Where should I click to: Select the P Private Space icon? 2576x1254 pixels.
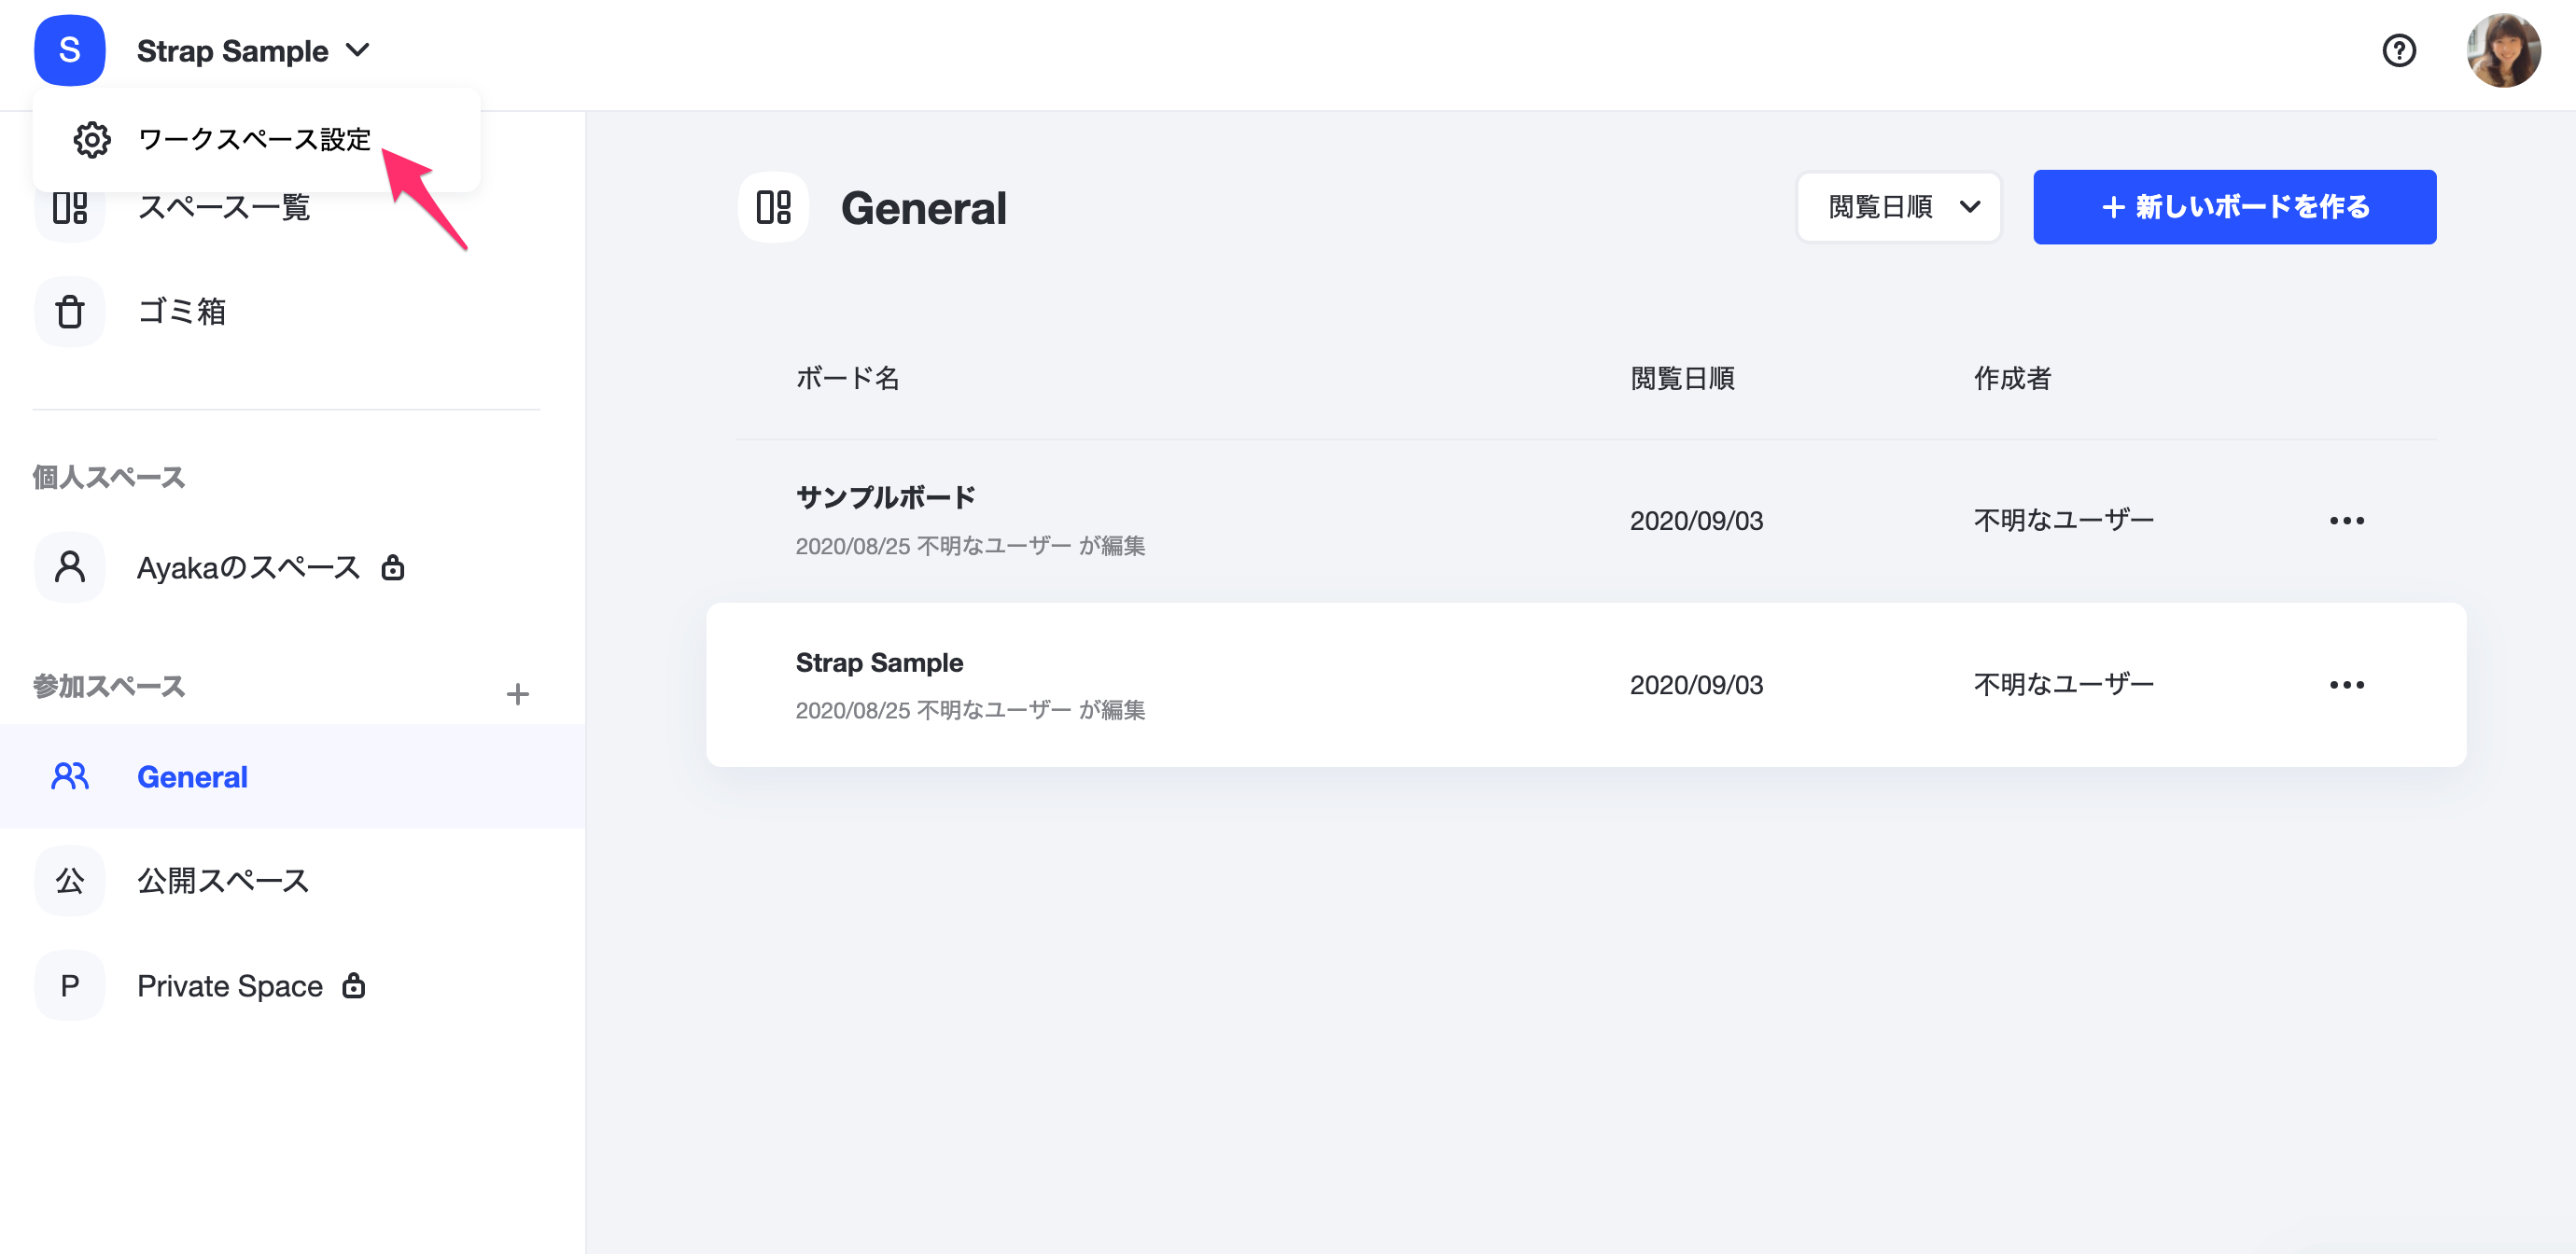[69, 986]
